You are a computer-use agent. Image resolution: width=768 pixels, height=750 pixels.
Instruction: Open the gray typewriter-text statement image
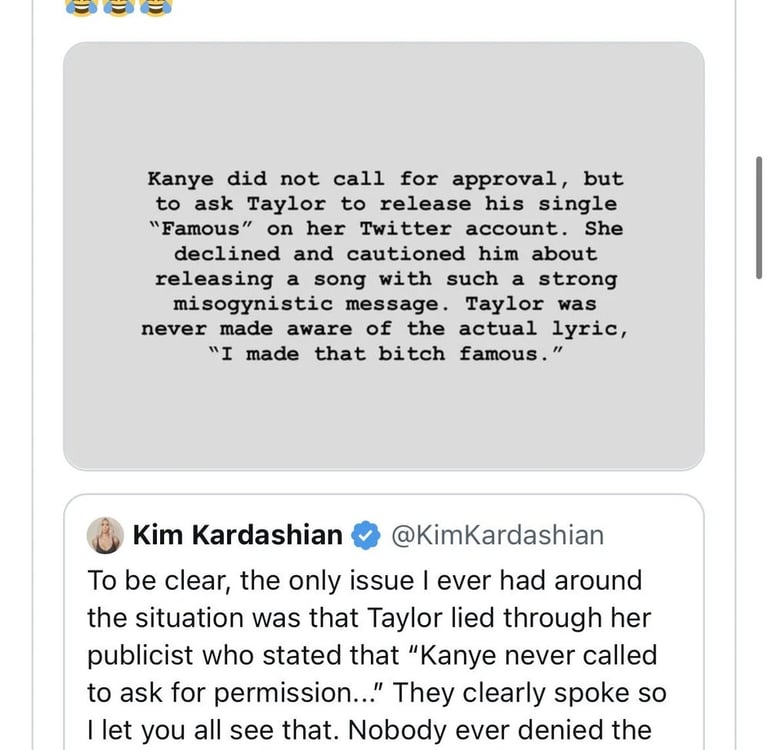384,256
